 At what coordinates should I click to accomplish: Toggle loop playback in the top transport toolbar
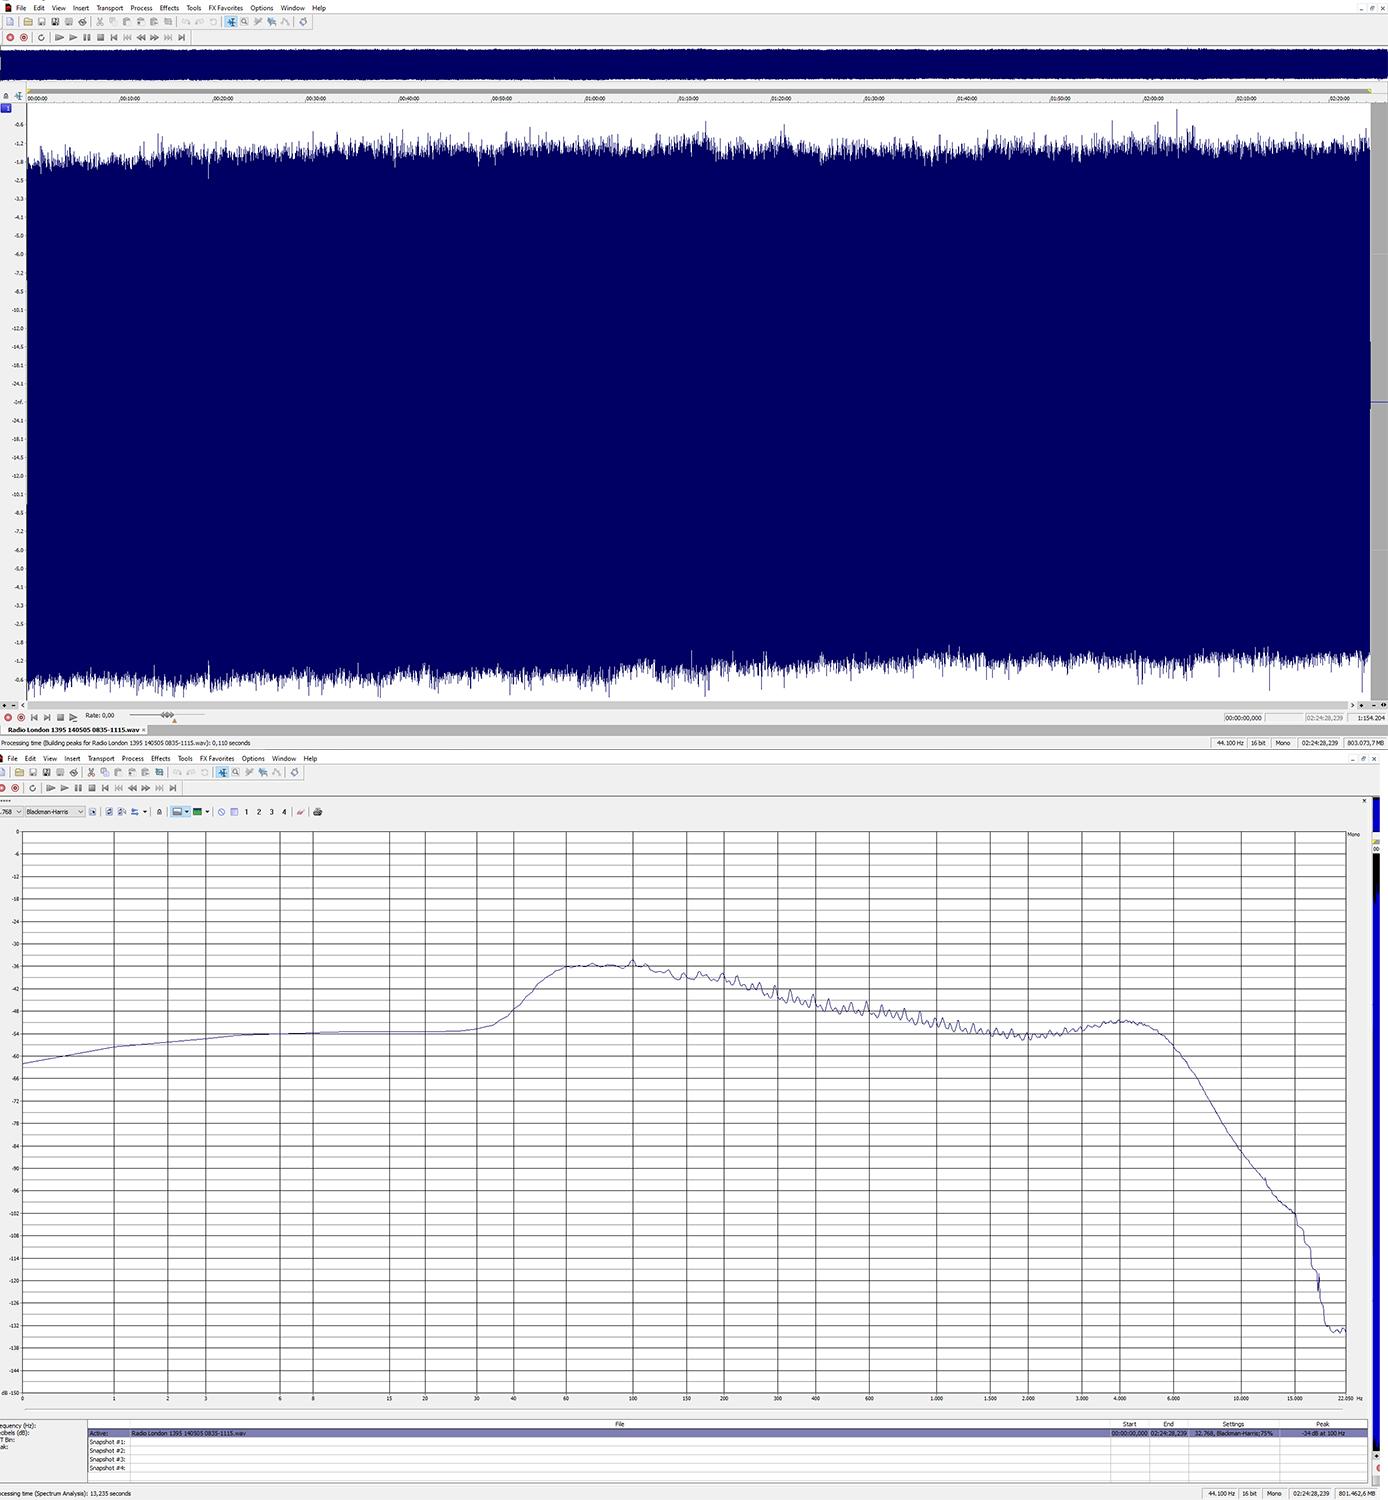[41, 38]
